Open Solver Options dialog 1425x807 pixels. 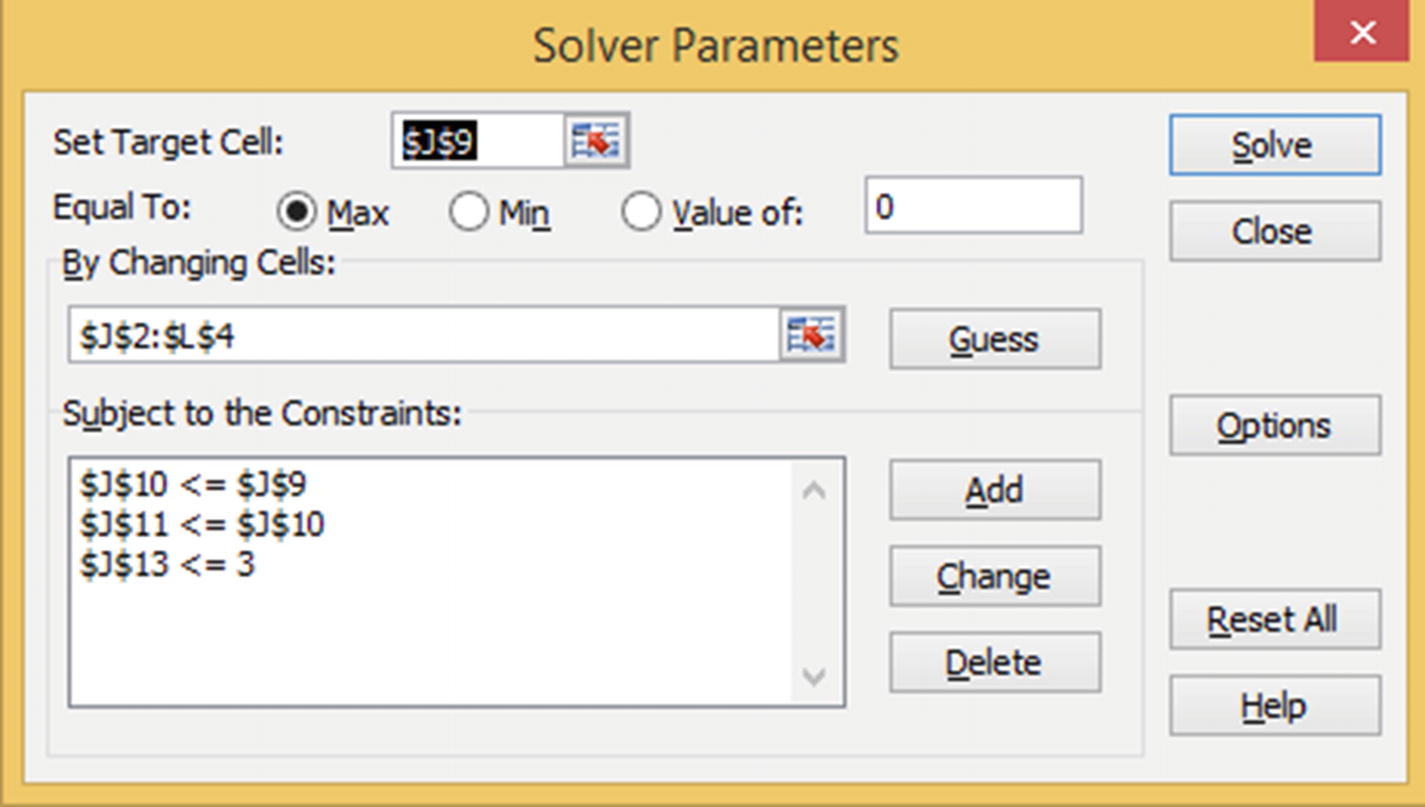click(x=1274, y=426)
